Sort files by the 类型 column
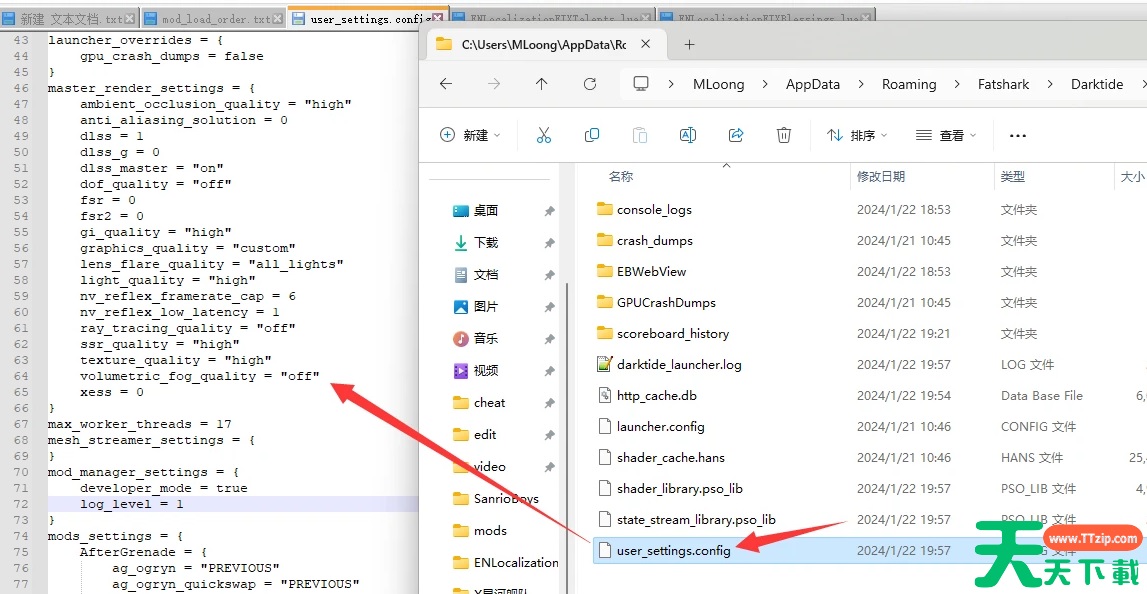The height and width of the screenshot is (594, 1147). pos(1013,176)
